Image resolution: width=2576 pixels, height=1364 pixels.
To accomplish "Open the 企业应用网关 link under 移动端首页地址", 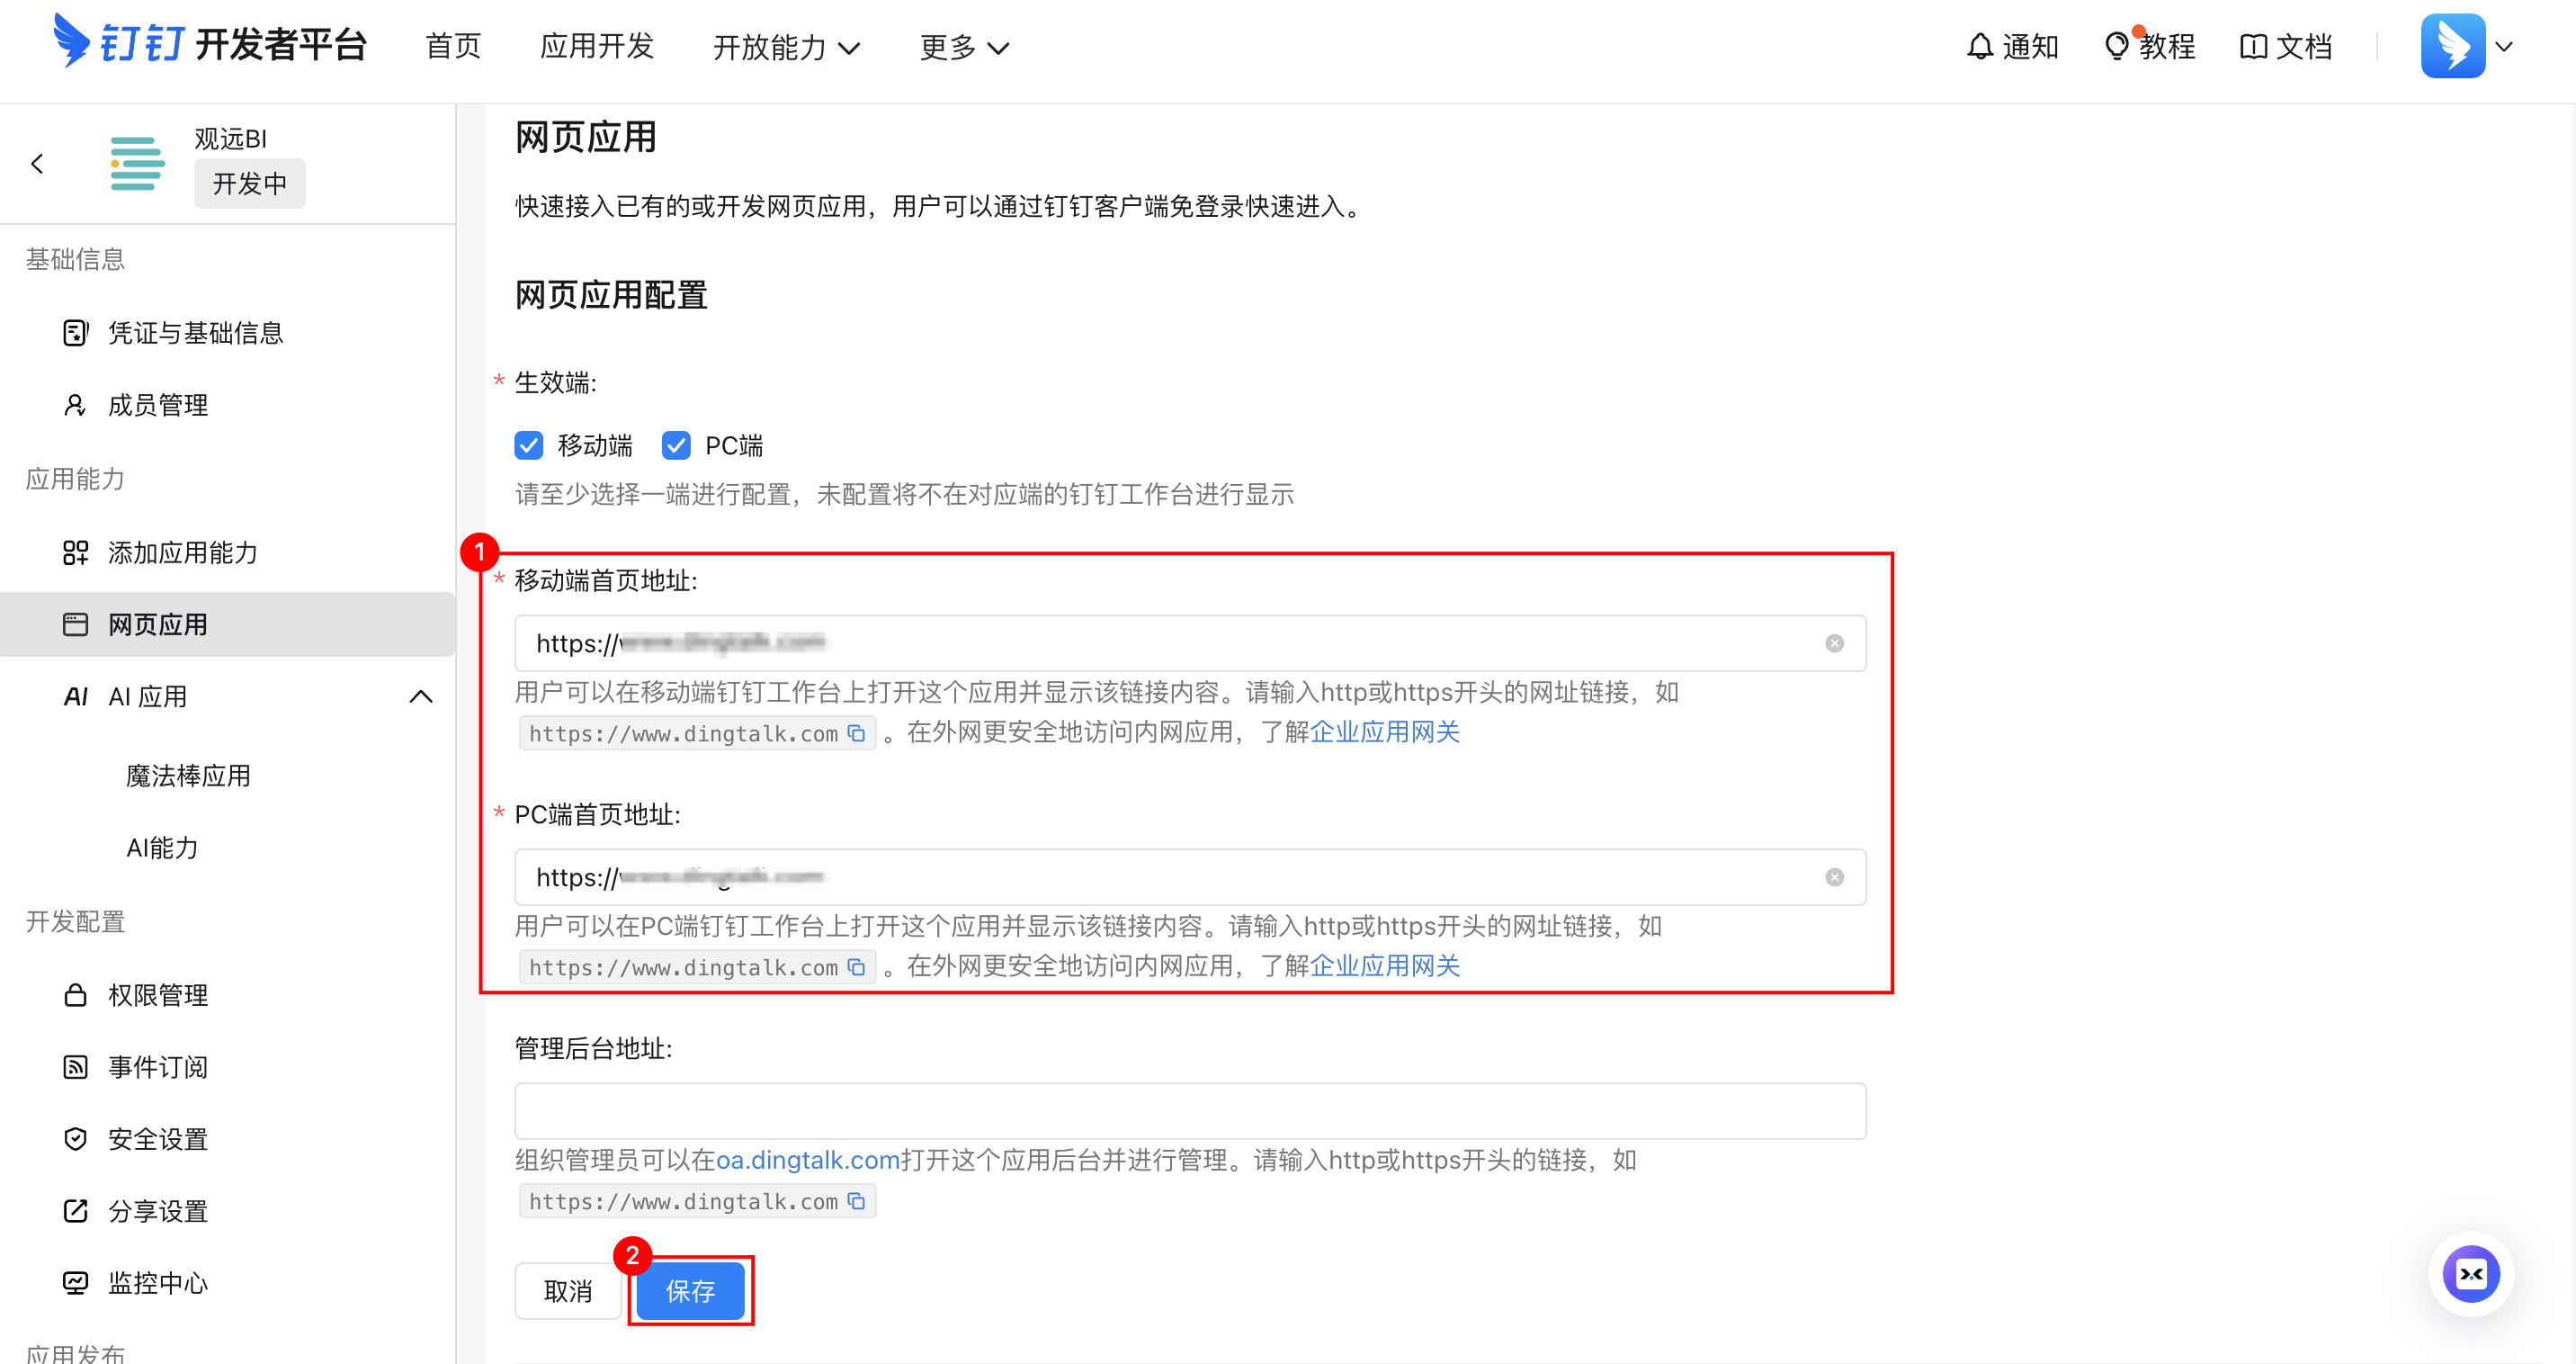I will point(1385,732).
